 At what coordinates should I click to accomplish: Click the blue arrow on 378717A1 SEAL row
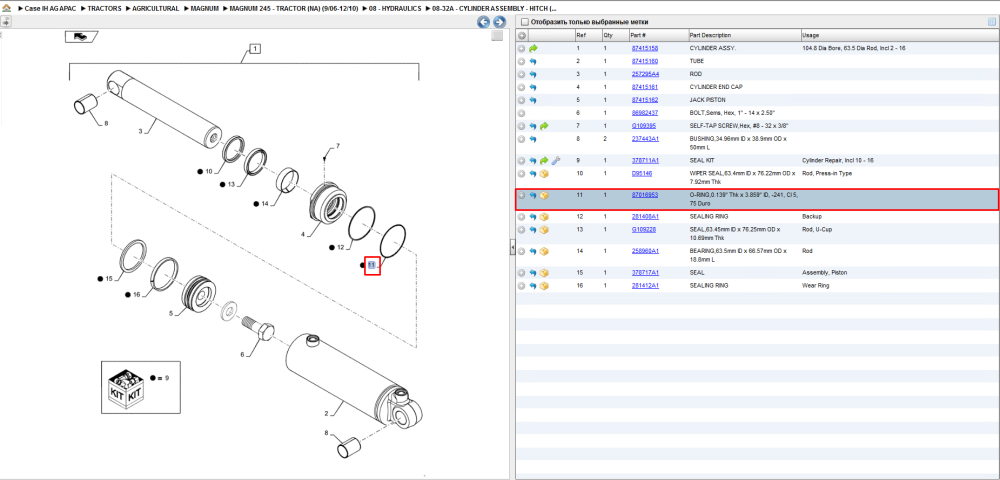[x=533, y=273]
